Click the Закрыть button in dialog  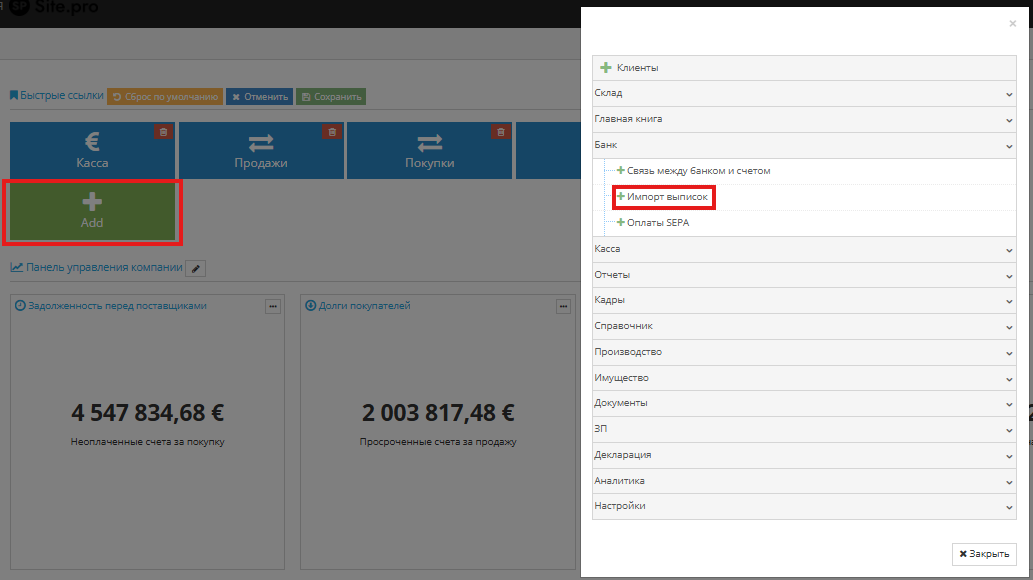[983, 553]
